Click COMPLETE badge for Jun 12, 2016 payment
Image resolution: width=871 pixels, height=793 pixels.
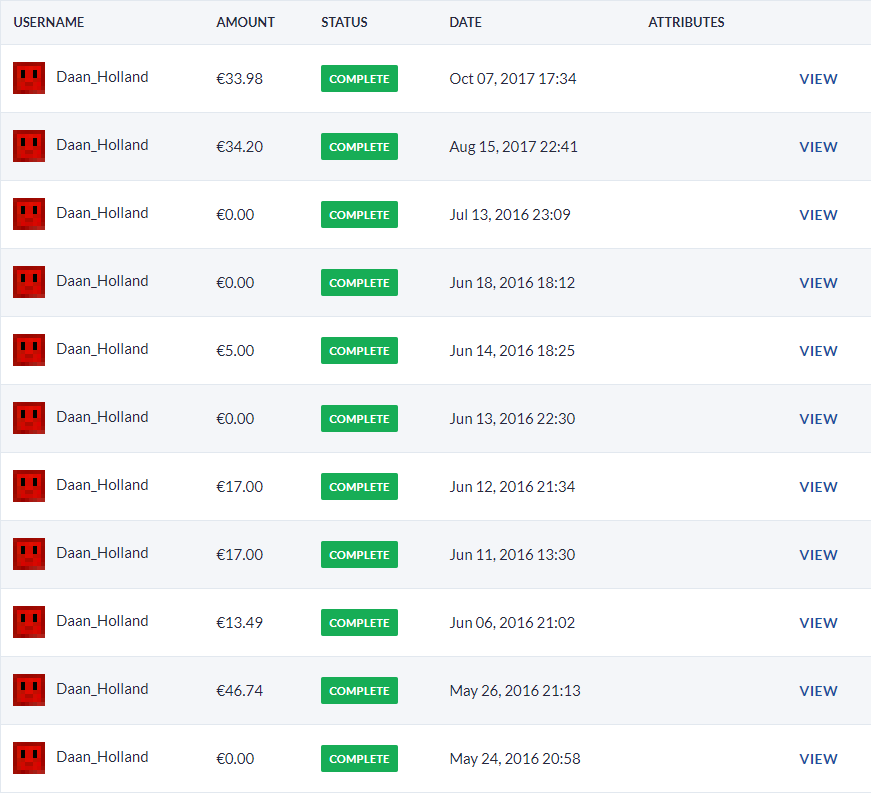click(x=359, y=487)
